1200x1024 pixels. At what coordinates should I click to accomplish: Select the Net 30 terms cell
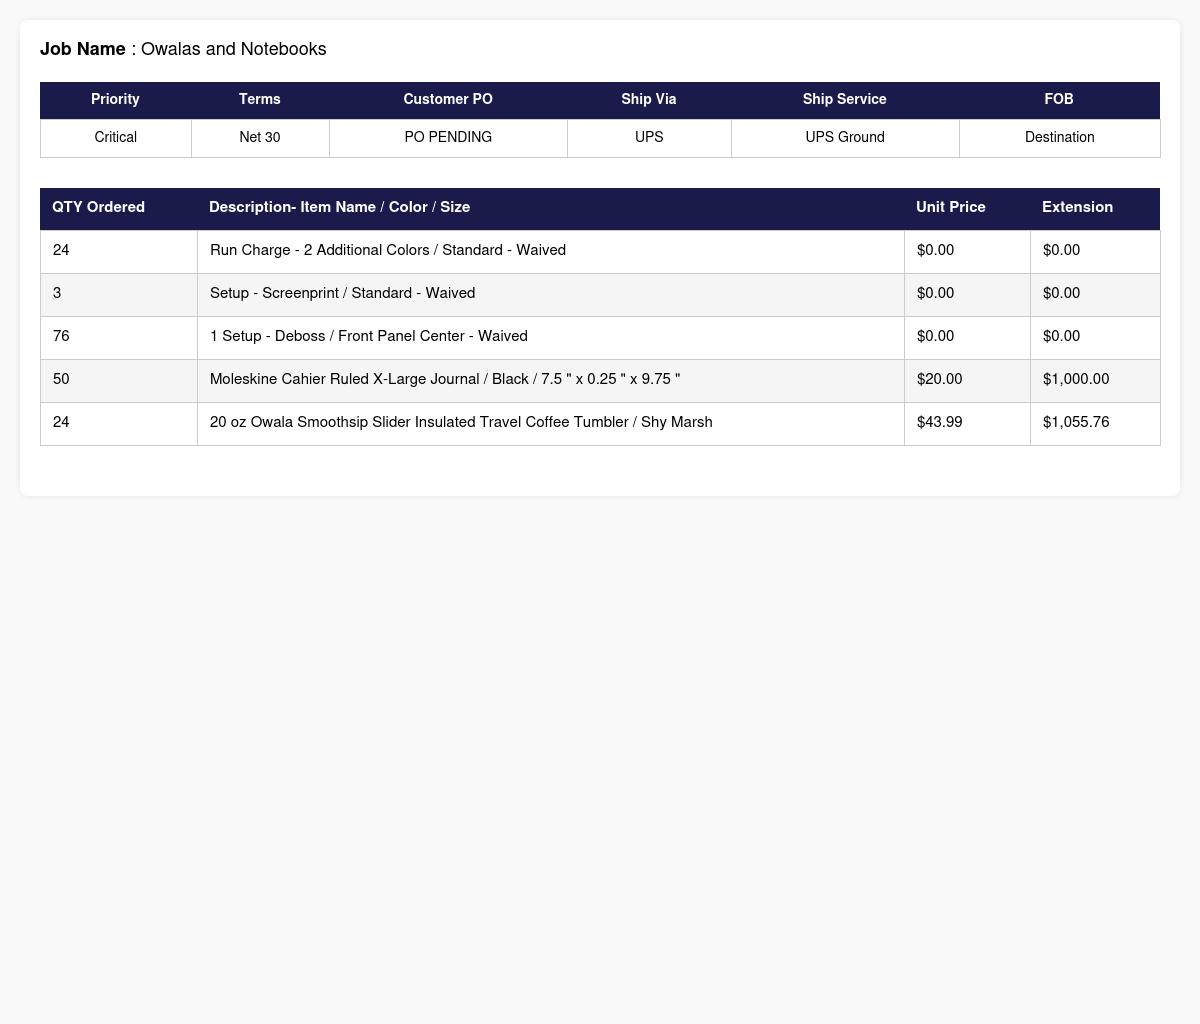260,138
